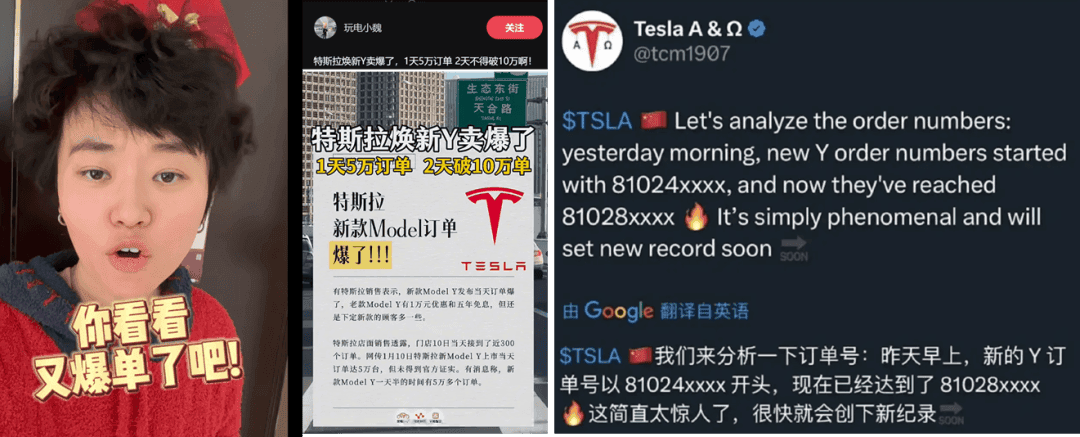Click the SOON arrow emoji ending the English tweet
1080x437 pixels.
click(x=793, y=249)
